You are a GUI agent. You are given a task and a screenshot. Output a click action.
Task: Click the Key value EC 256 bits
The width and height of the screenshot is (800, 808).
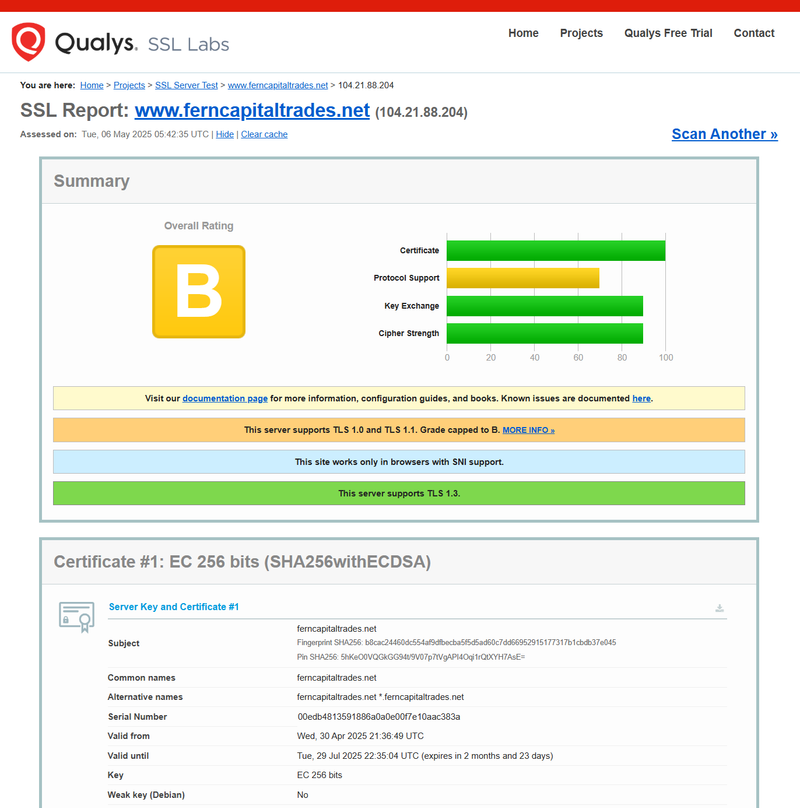(x=320, y=775)
